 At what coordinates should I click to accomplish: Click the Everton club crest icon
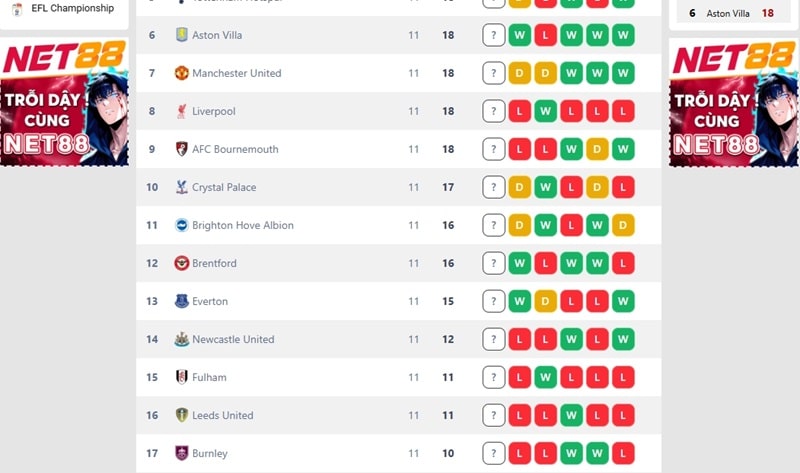point(181,301)
